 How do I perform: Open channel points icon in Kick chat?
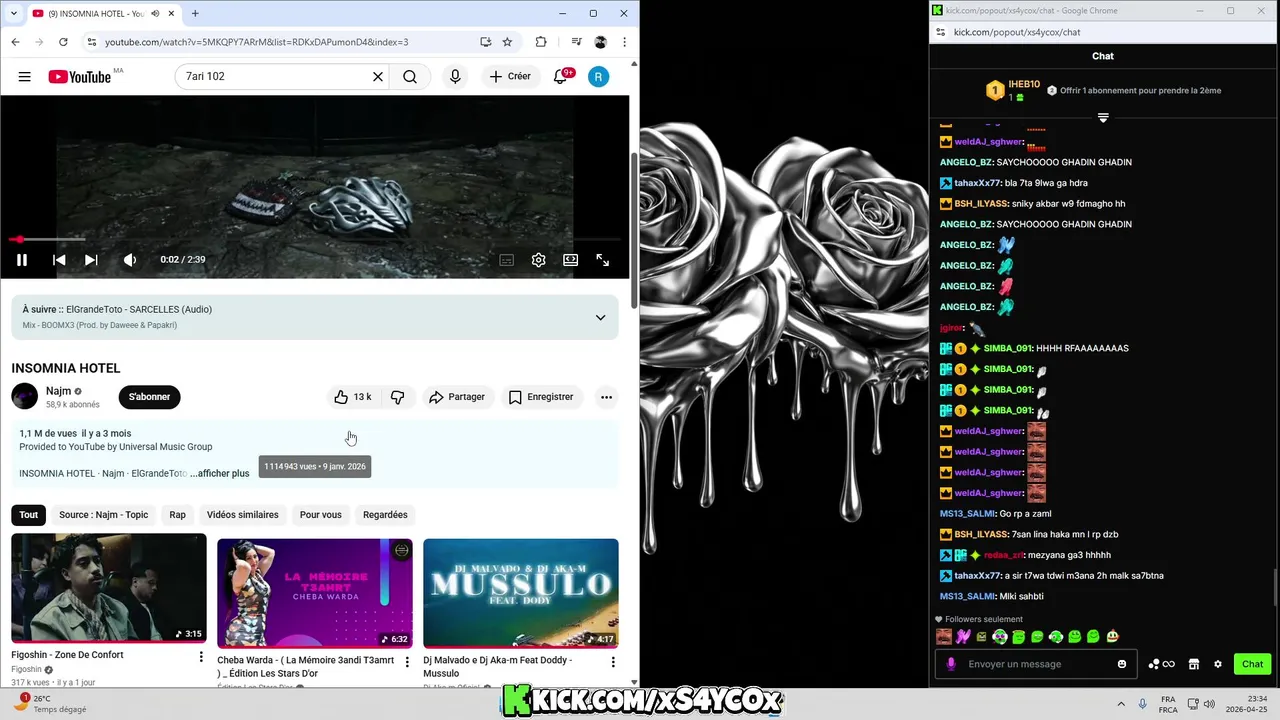pyautogui.click(x=1161, y=664)
